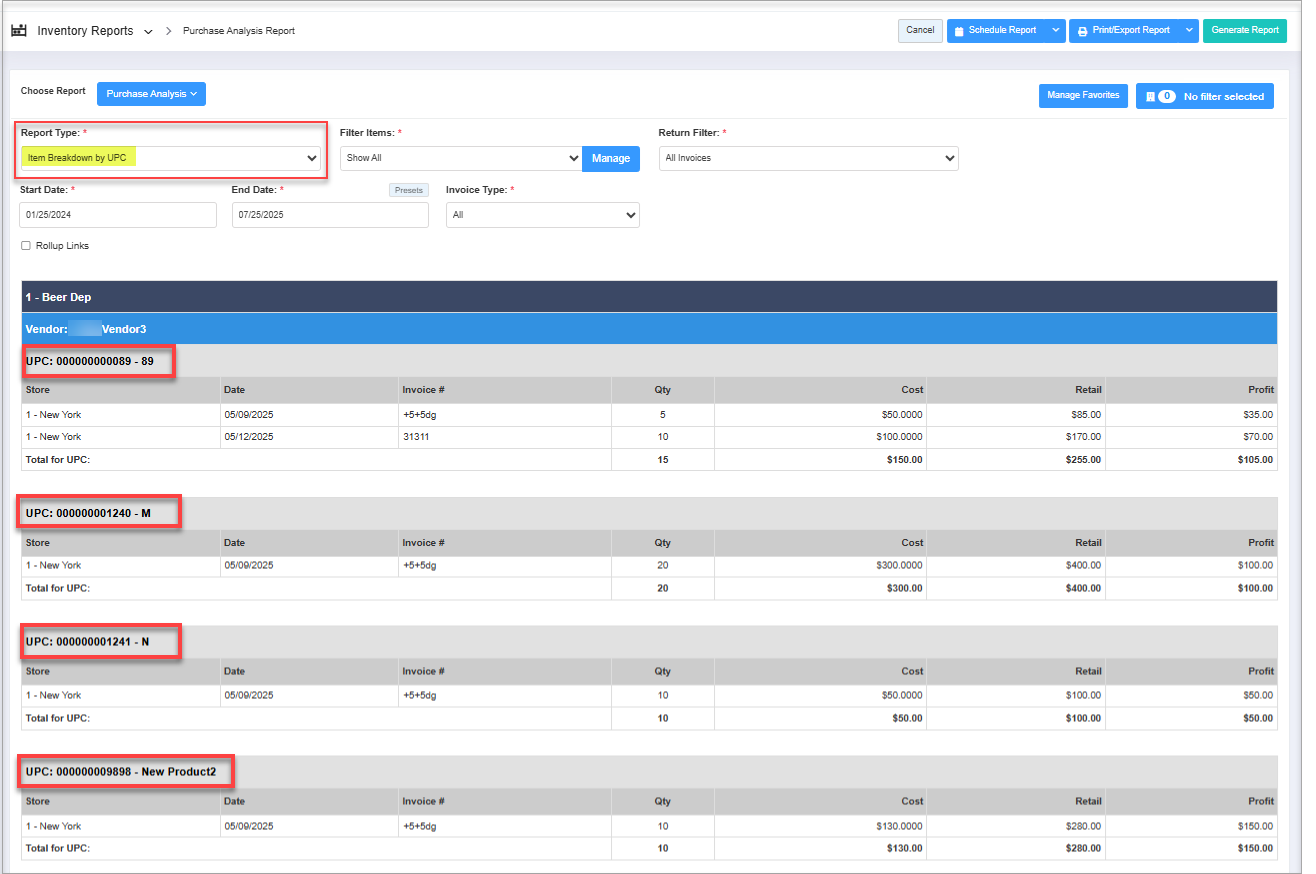This screenshot has height=874, width=1316.
Task: Open the Invoice Type dropdown
Action: pos(543,215)
